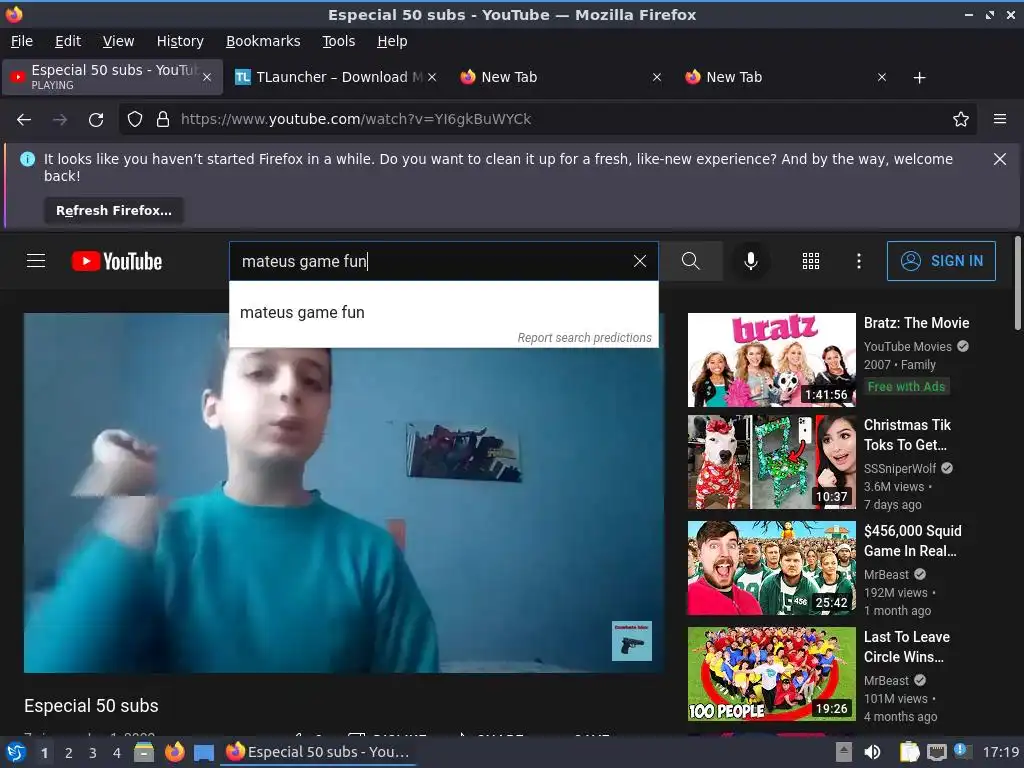Open the taskbar volume speaker icon
1024x768 pixels.
[x=872, y=752]
